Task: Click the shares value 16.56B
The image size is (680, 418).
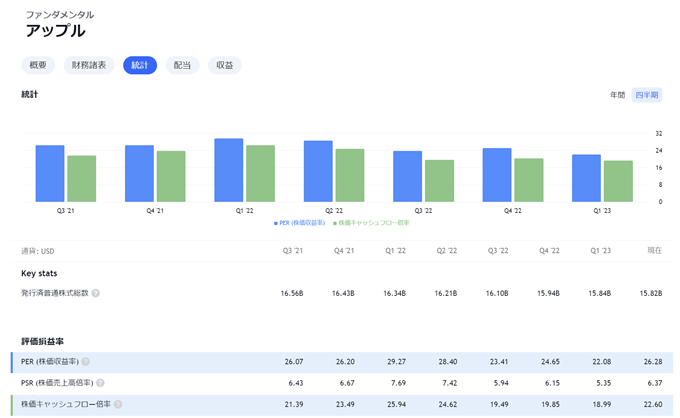Action: (292, 293)
